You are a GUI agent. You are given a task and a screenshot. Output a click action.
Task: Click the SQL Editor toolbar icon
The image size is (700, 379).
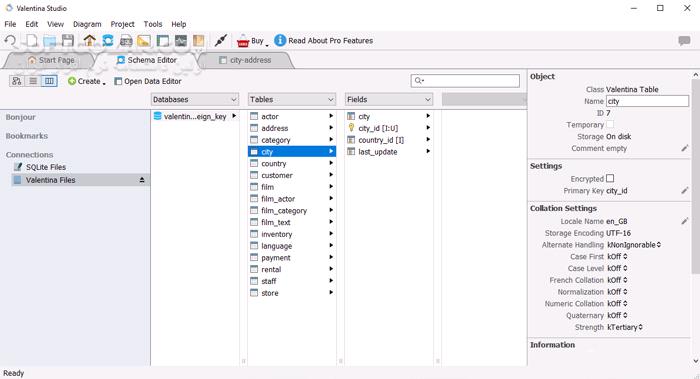pos(126,41)
